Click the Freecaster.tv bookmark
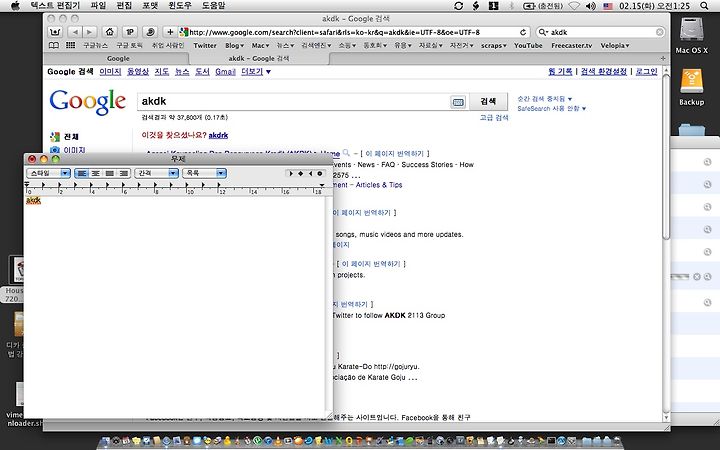This screenshot has width=720, height=450. [x=572, y=45]
